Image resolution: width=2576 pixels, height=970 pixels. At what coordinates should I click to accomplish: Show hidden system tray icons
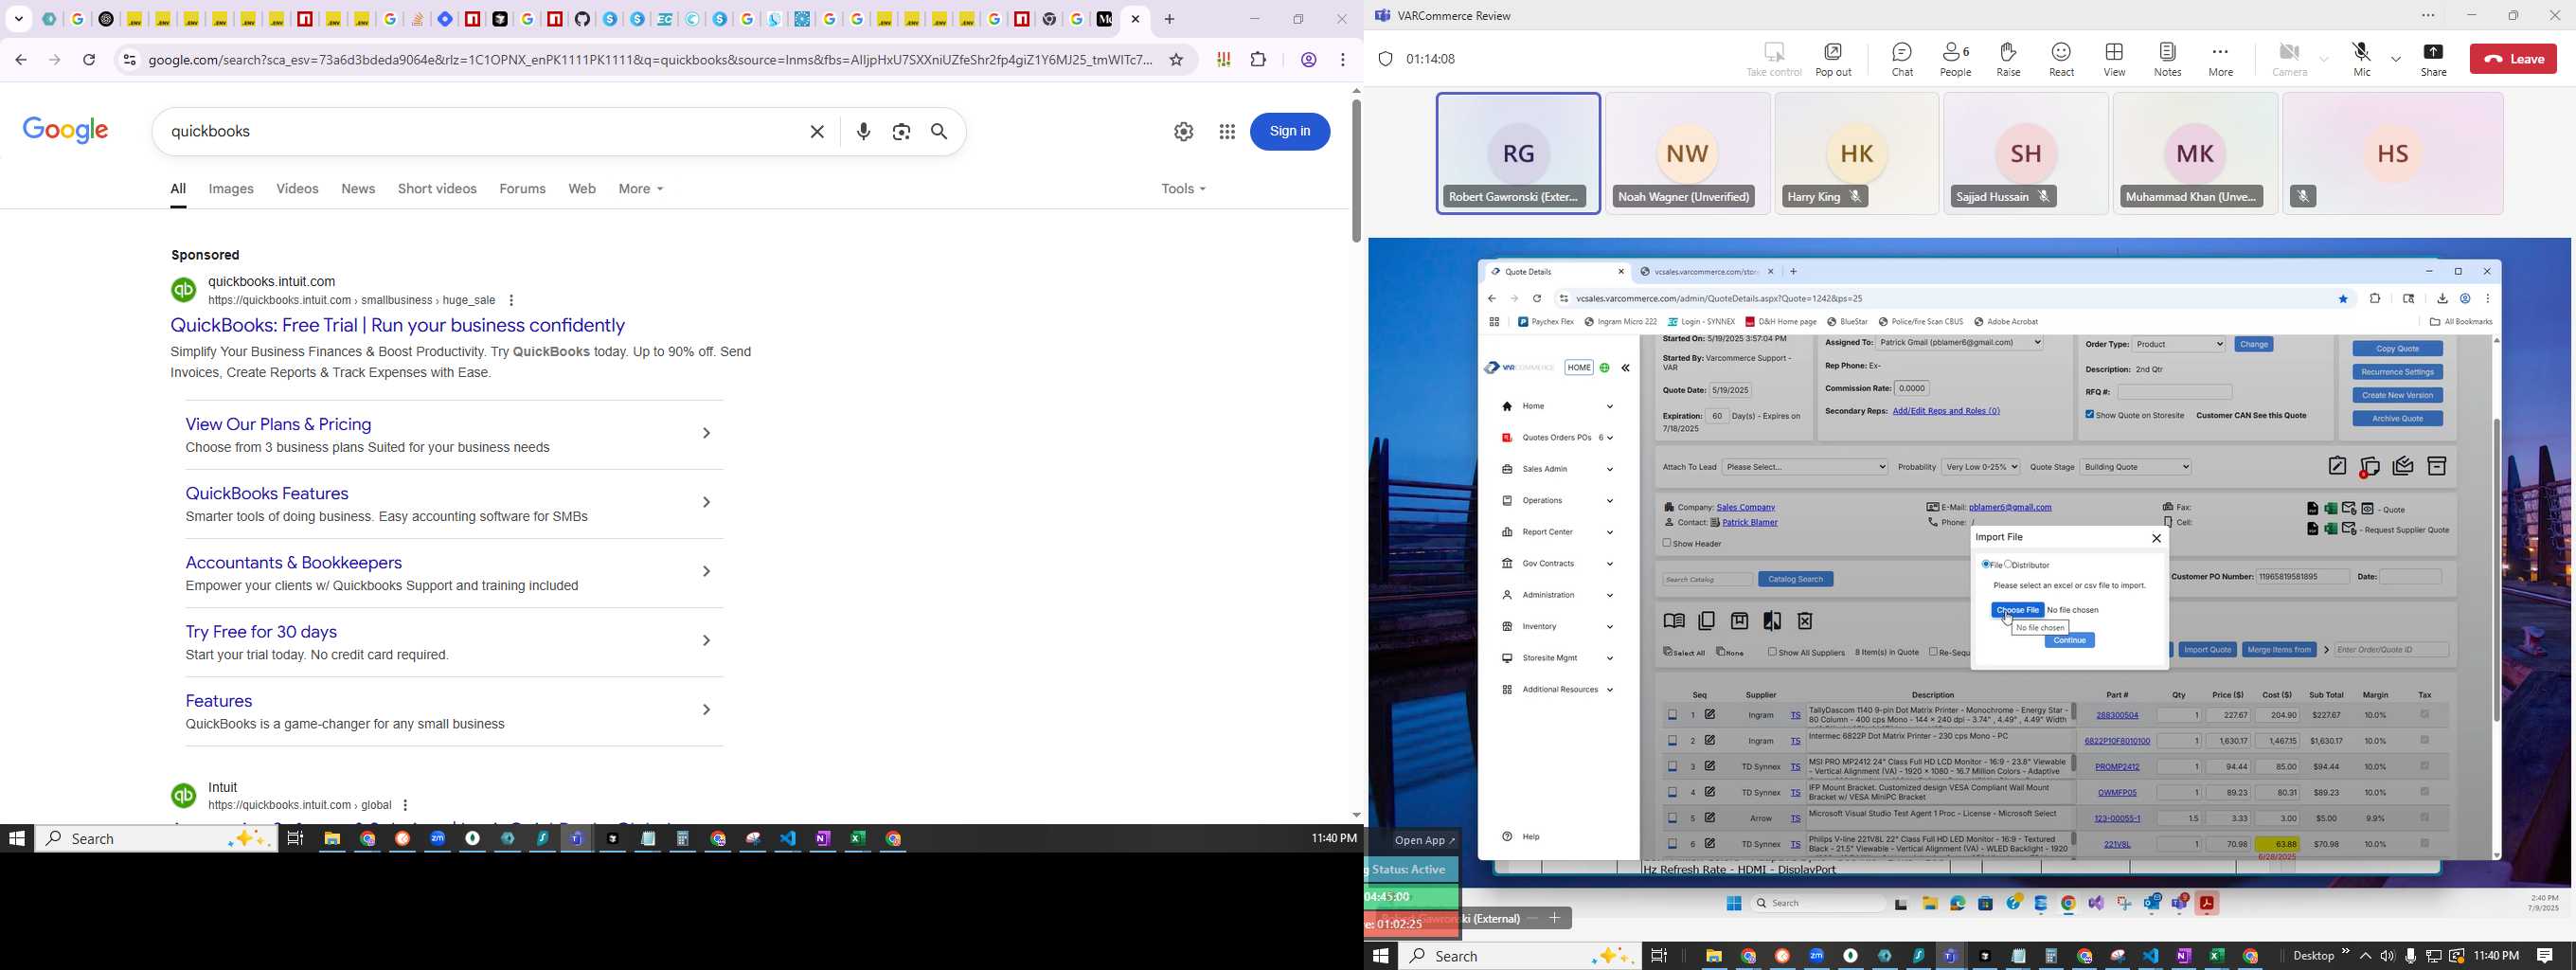click(2365, 957)
